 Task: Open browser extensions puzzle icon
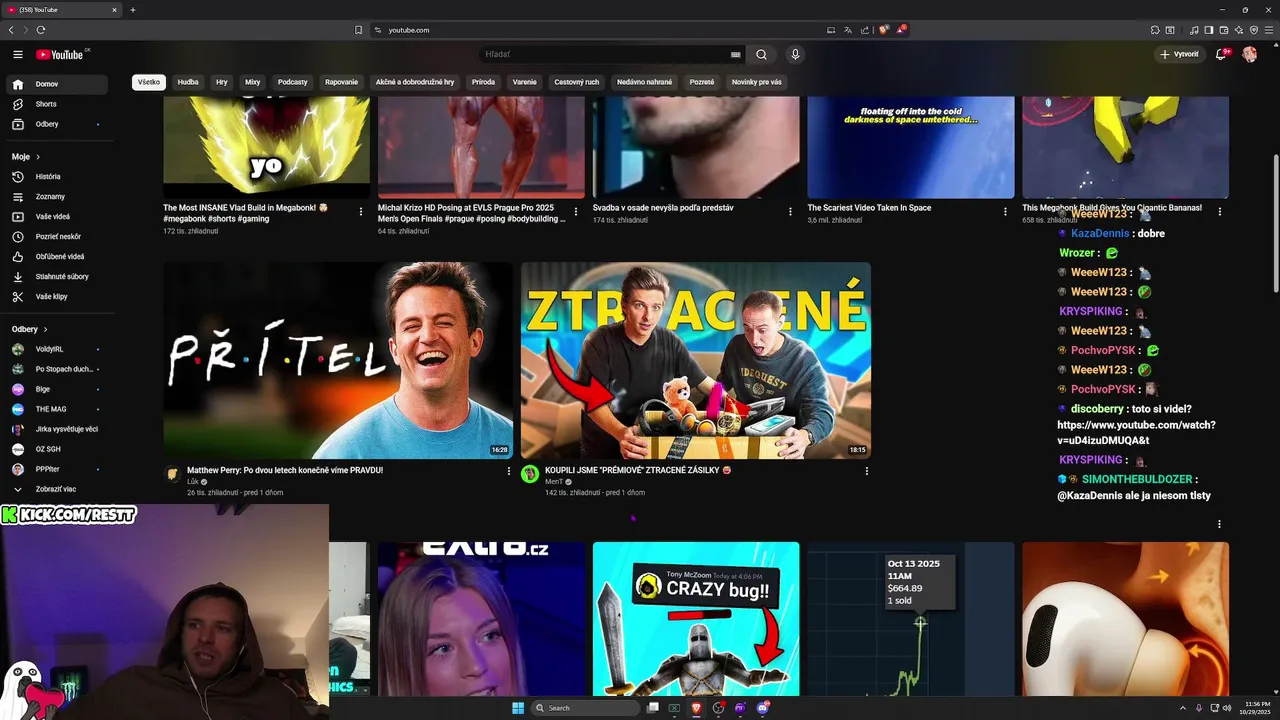(1155, 30)
